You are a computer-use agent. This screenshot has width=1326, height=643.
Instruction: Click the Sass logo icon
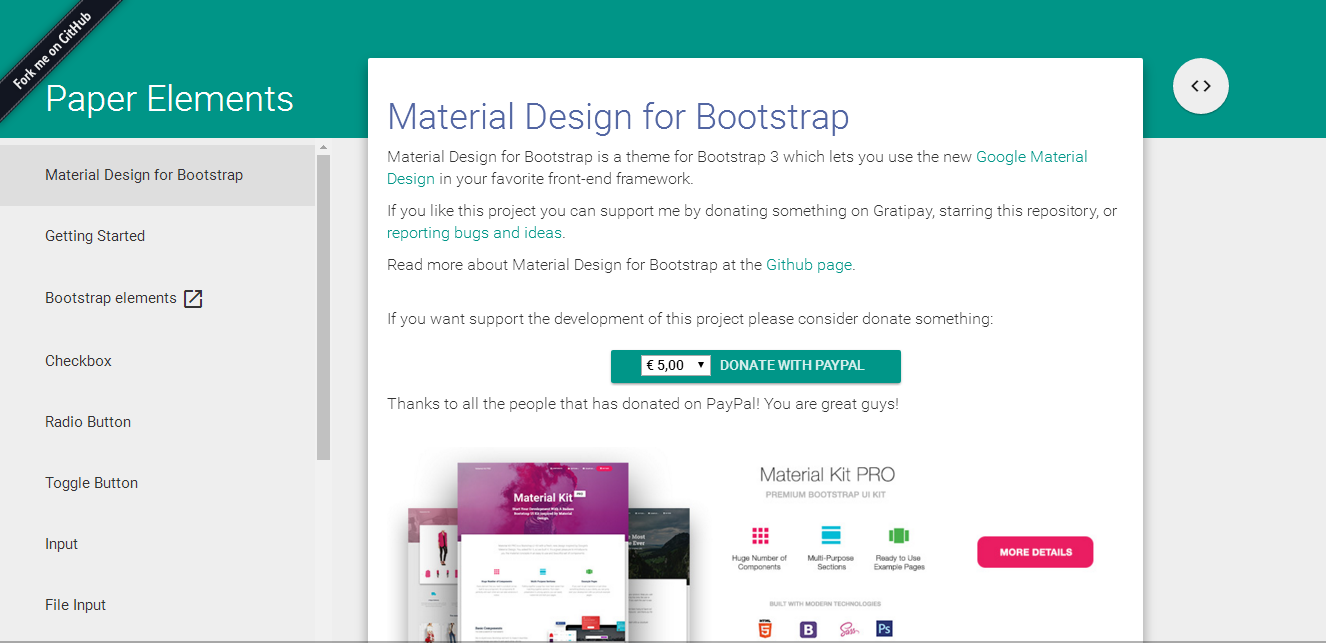[x=849, y=629]
